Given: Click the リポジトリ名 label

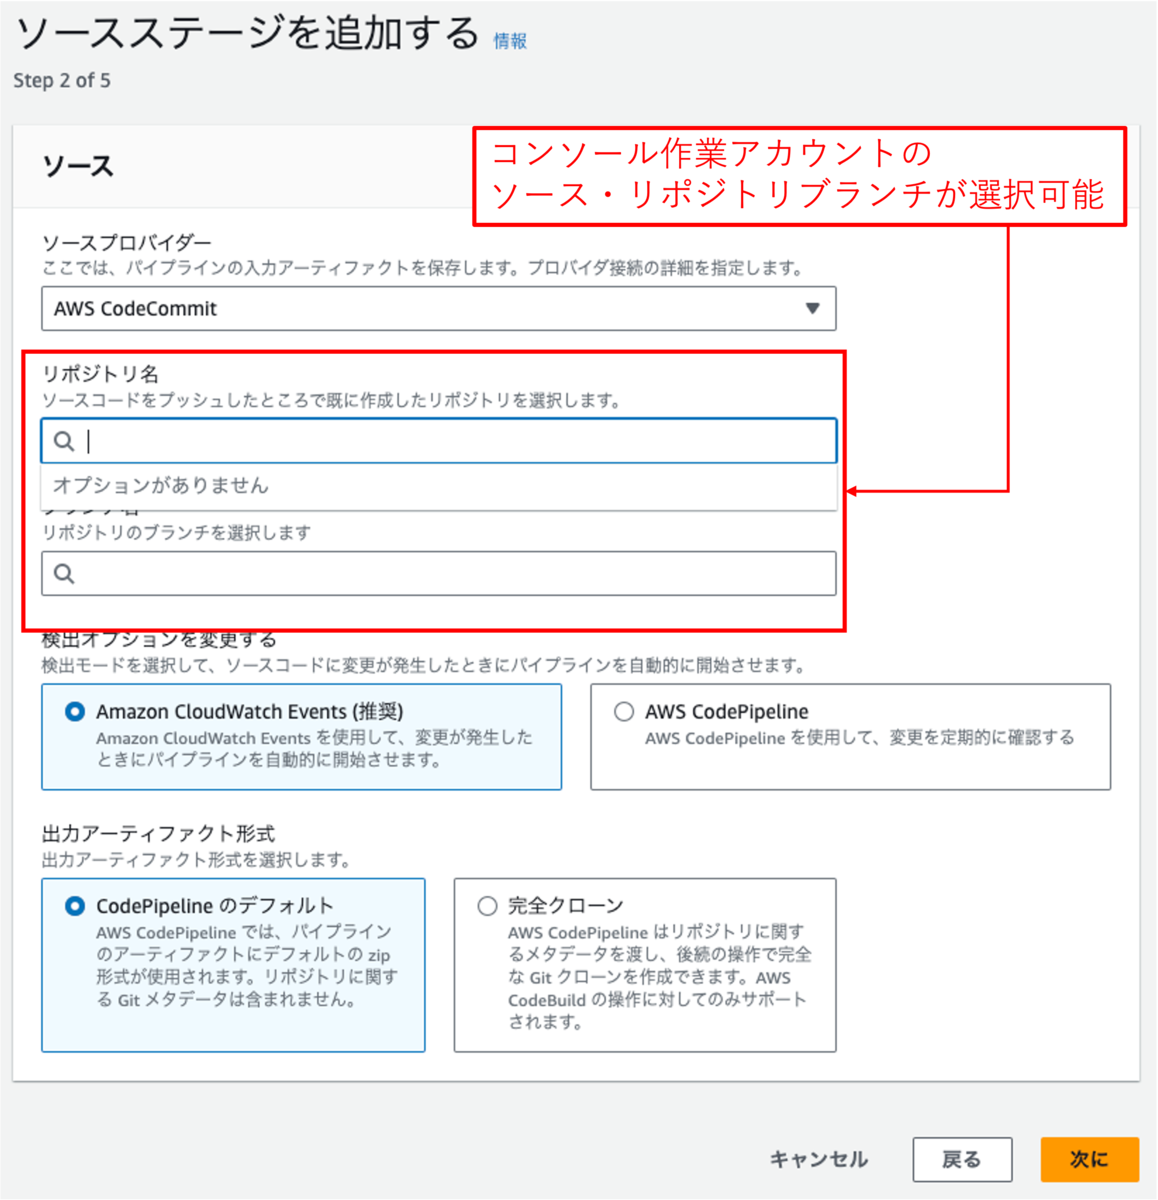Looking at the screenshot, I should [100, 374].
